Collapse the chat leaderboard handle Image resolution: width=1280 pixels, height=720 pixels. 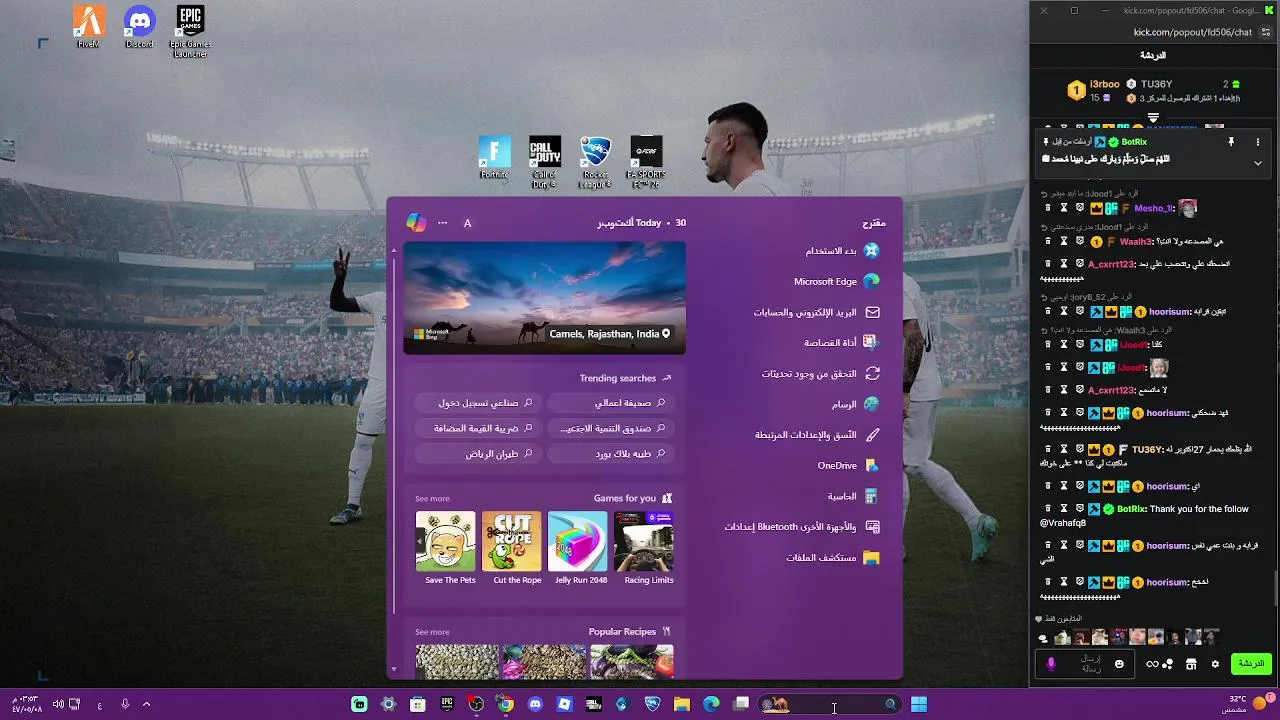(x=1153, y=118)
